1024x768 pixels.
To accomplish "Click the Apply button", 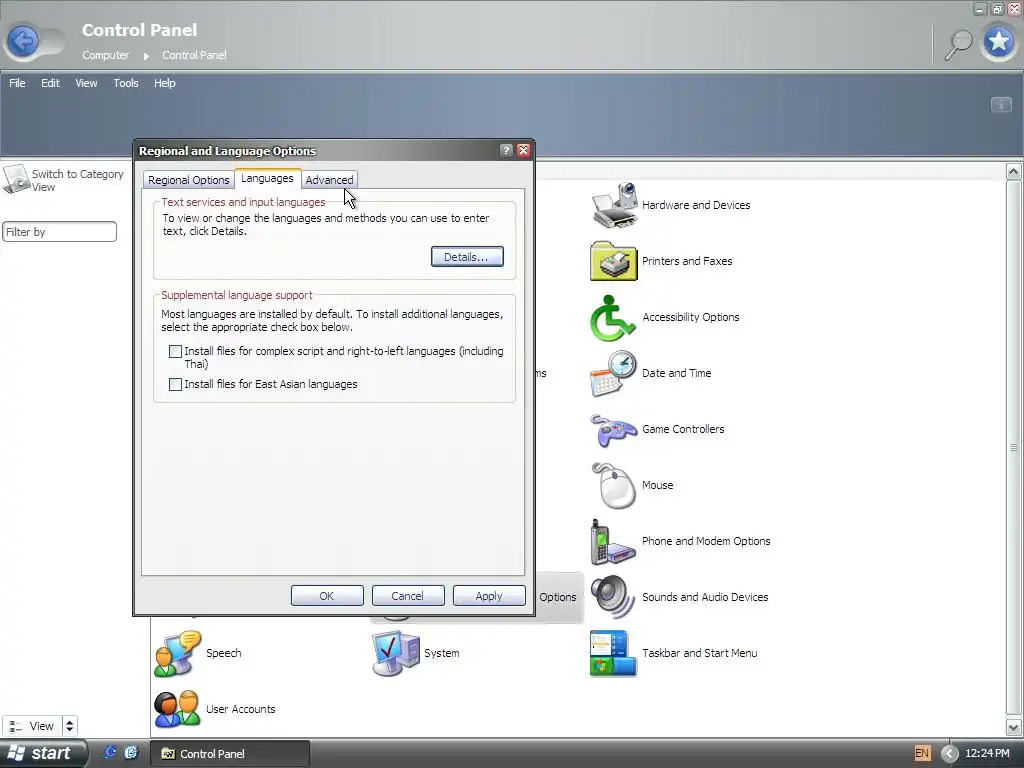I will click(488, 596).
